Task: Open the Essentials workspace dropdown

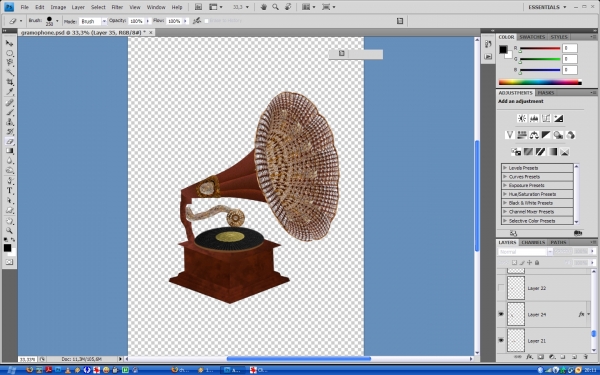Action: click(x=547, y=7)
